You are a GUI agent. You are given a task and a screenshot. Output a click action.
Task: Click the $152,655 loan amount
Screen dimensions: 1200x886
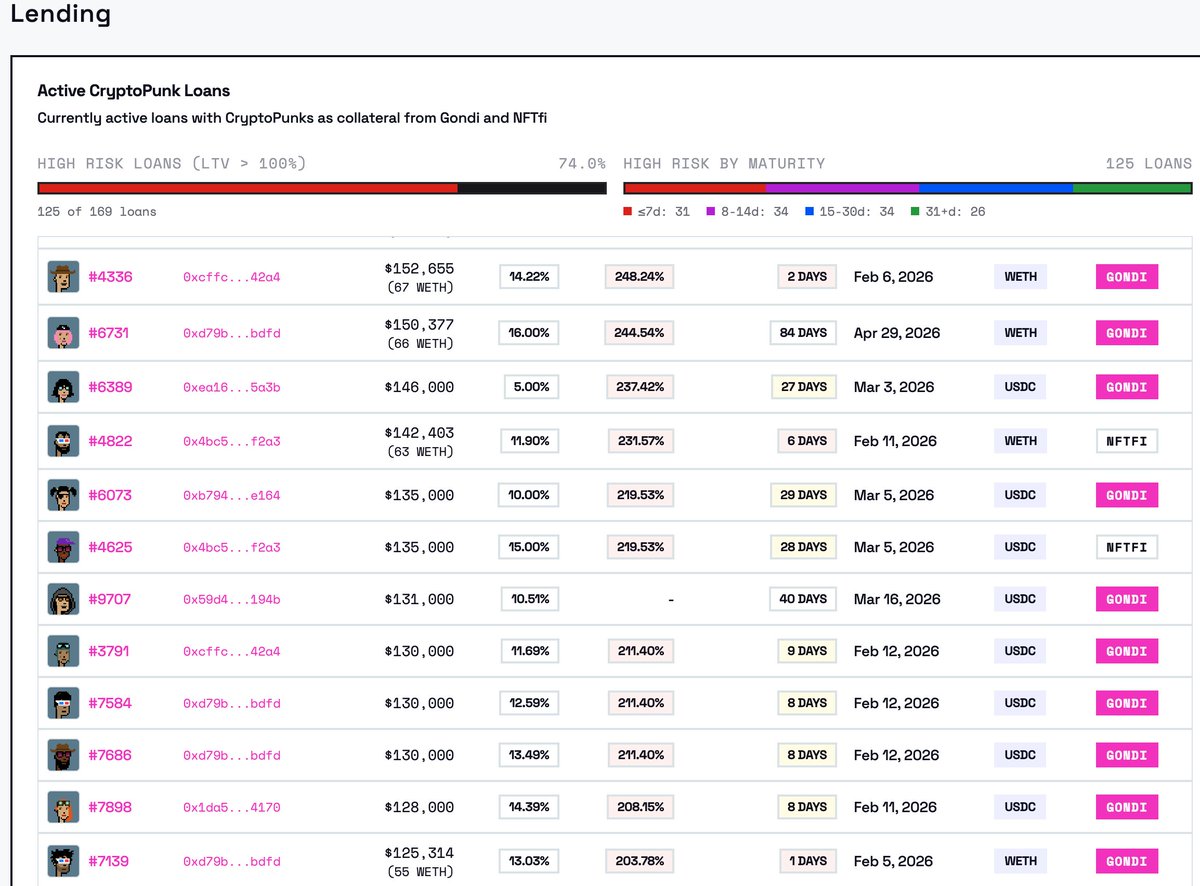coord(419,269)
